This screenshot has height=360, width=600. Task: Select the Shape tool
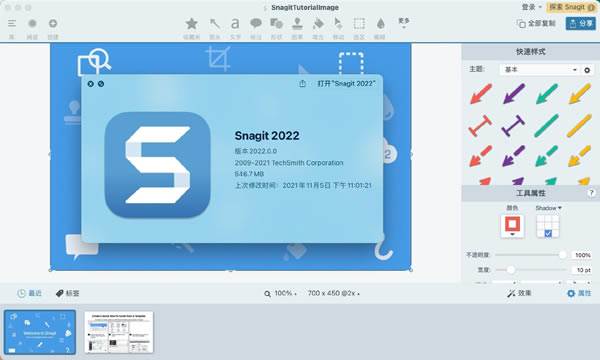[x=276, y=24]
